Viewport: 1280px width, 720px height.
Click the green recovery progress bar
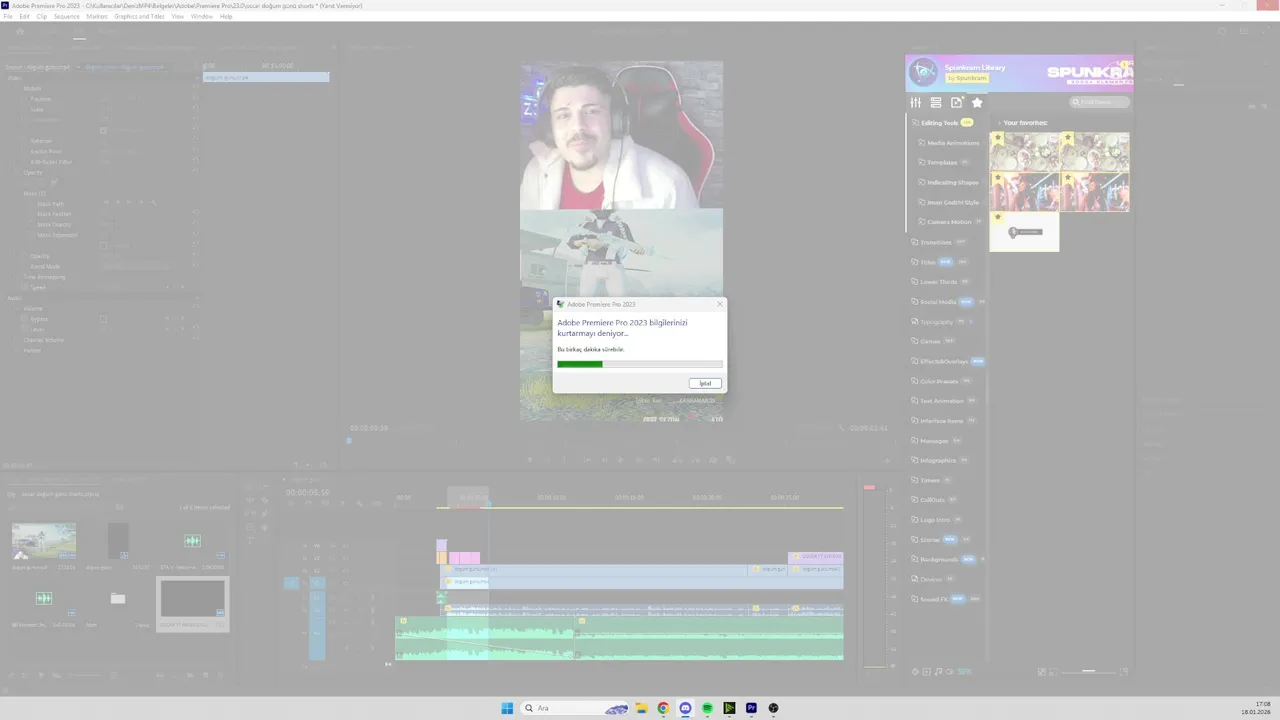coord(580,364)
